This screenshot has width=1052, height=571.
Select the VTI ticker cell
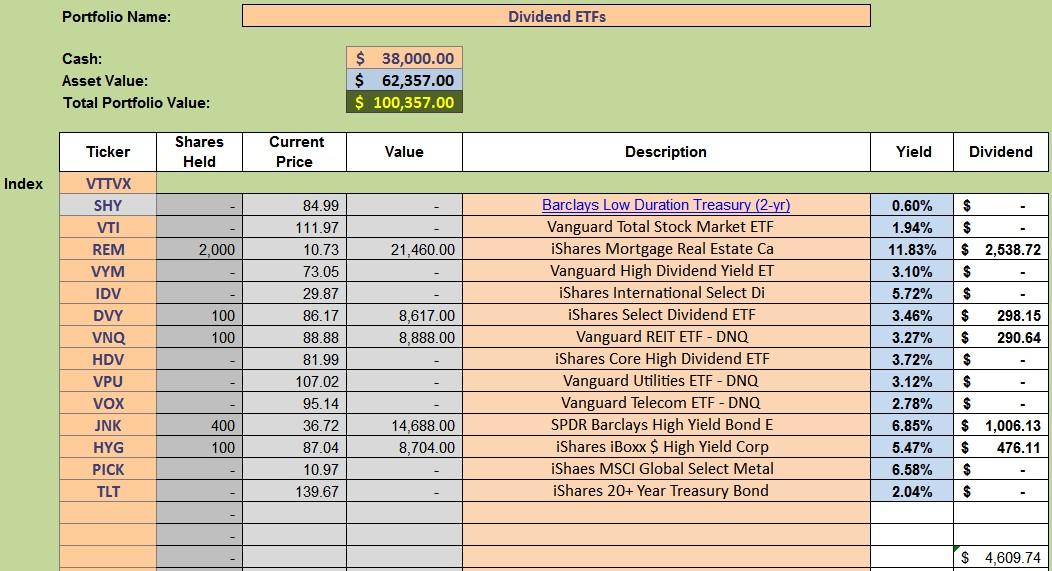click(x=107, y=227)
